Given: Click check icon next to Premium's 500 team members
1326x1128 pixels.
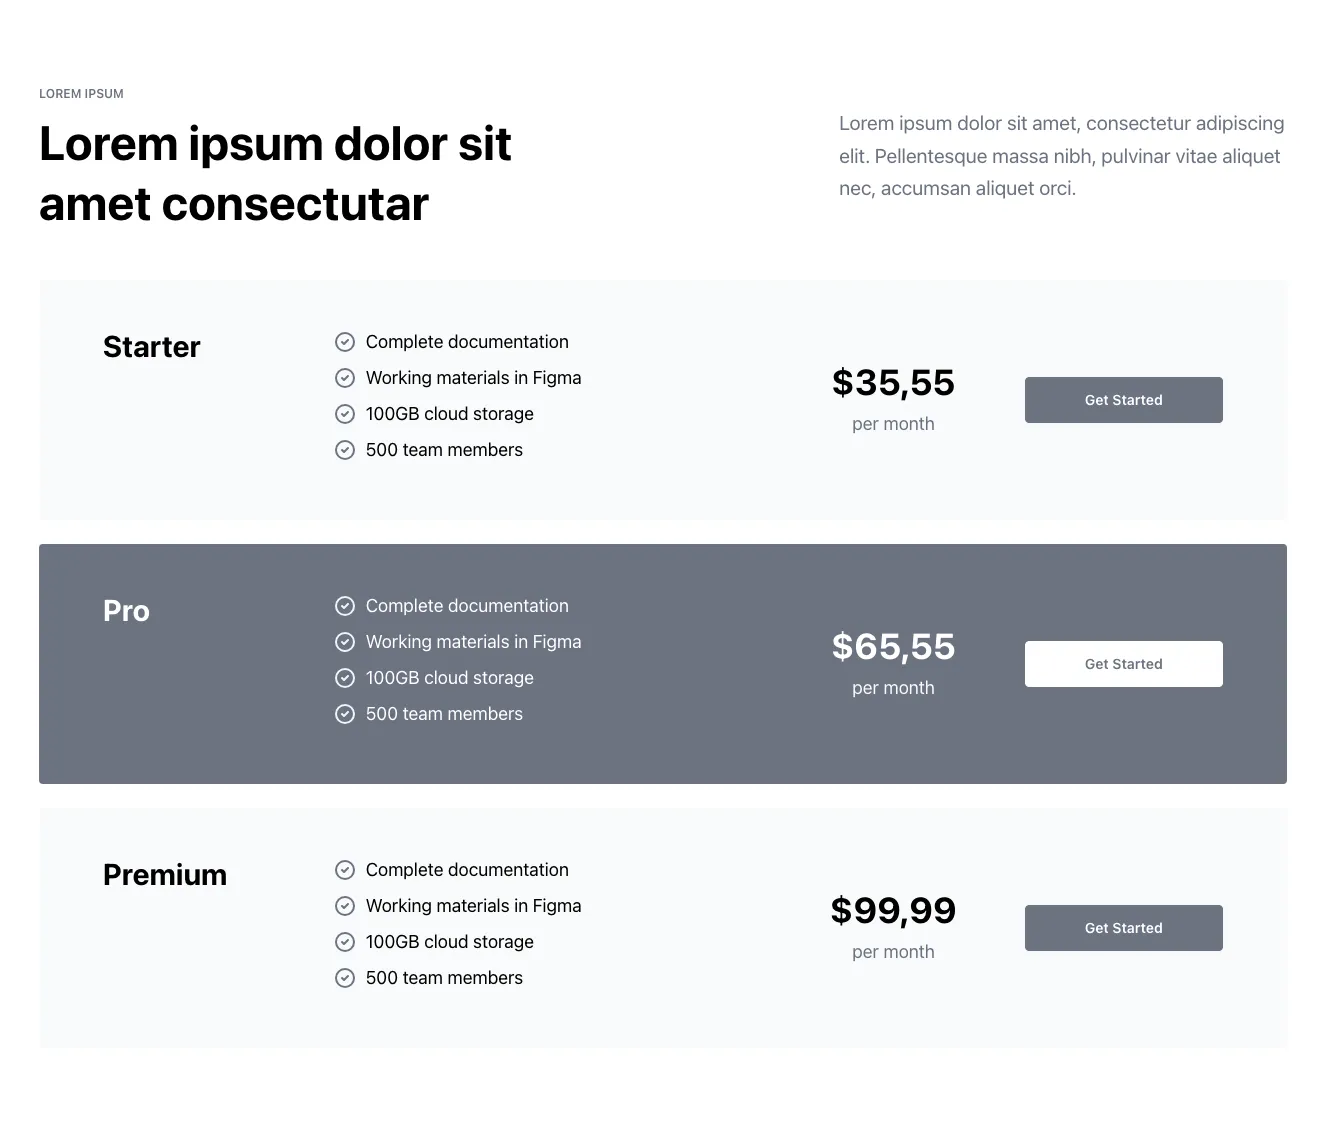Looking at the screenshot, I should [x=345, y=978].
